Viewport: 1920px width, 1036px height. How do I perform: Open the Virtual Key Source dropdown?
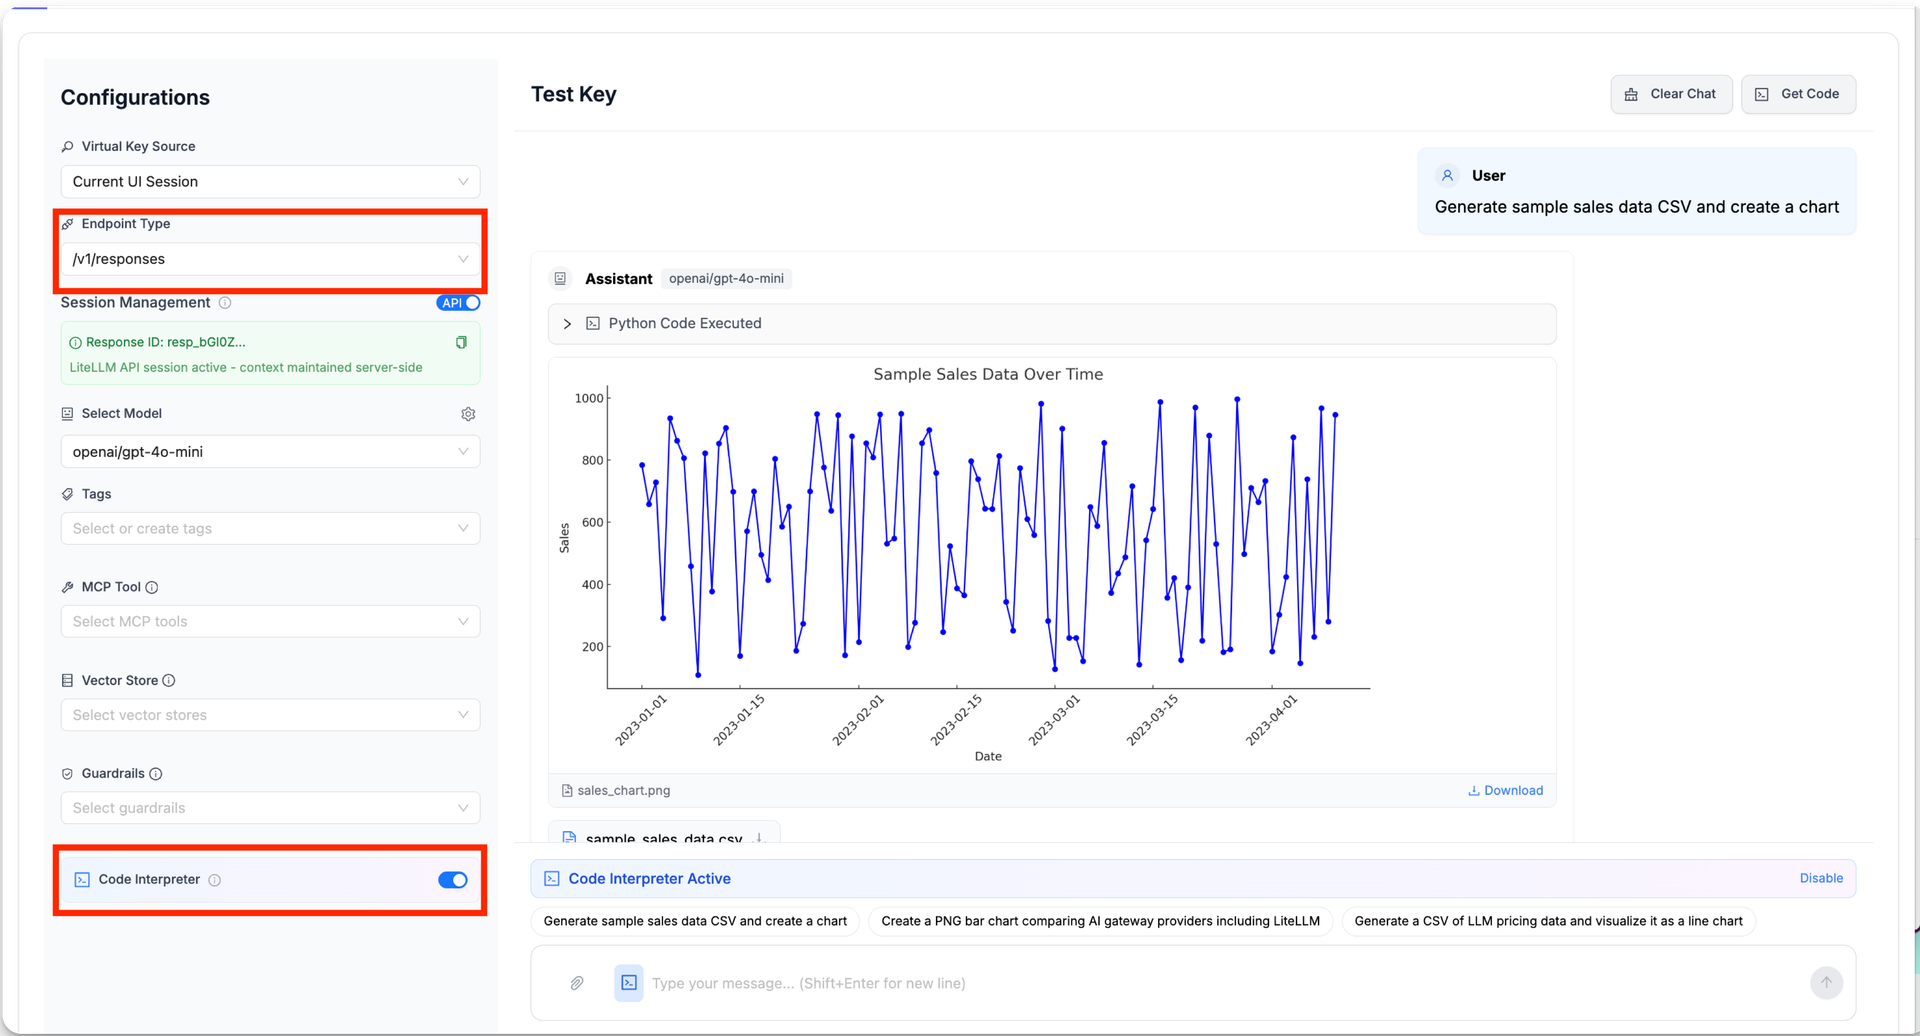pyautogui.click(x=270, y=182)
